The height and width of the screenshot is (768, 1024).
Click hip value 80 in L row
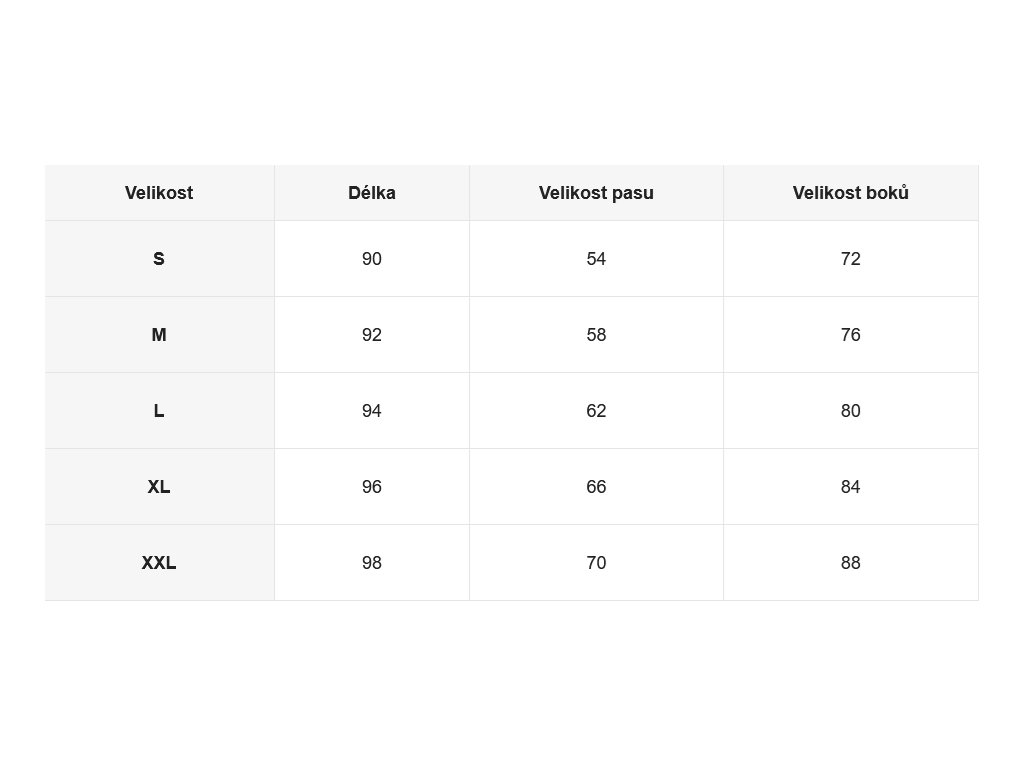coord(850,411)
